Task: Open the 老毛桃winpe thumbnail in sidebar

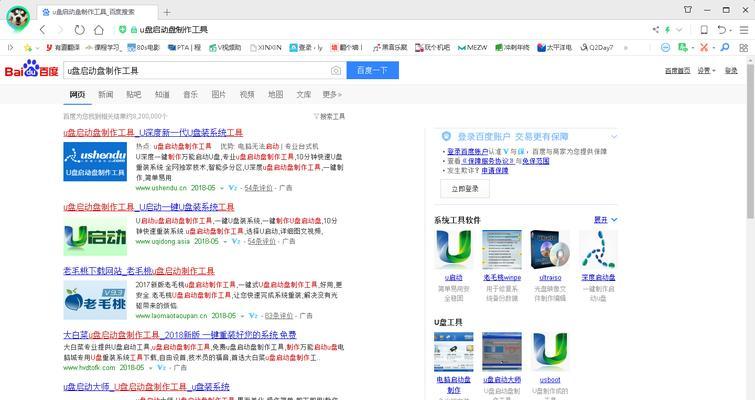Action: pyautogui.click(x=502, y=250)
